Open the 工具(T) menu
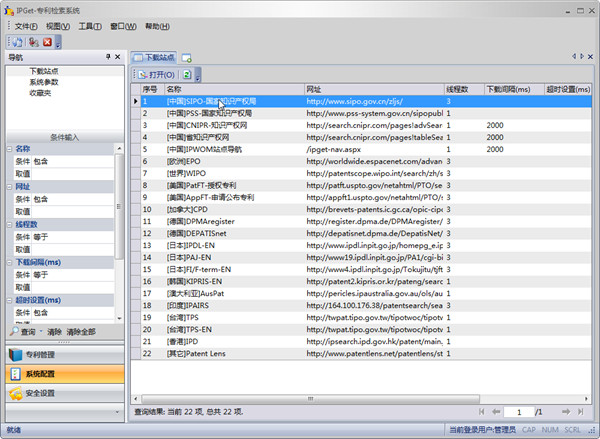Image resolution: width=600 pixels, height=439 pixels. (90, 26)
